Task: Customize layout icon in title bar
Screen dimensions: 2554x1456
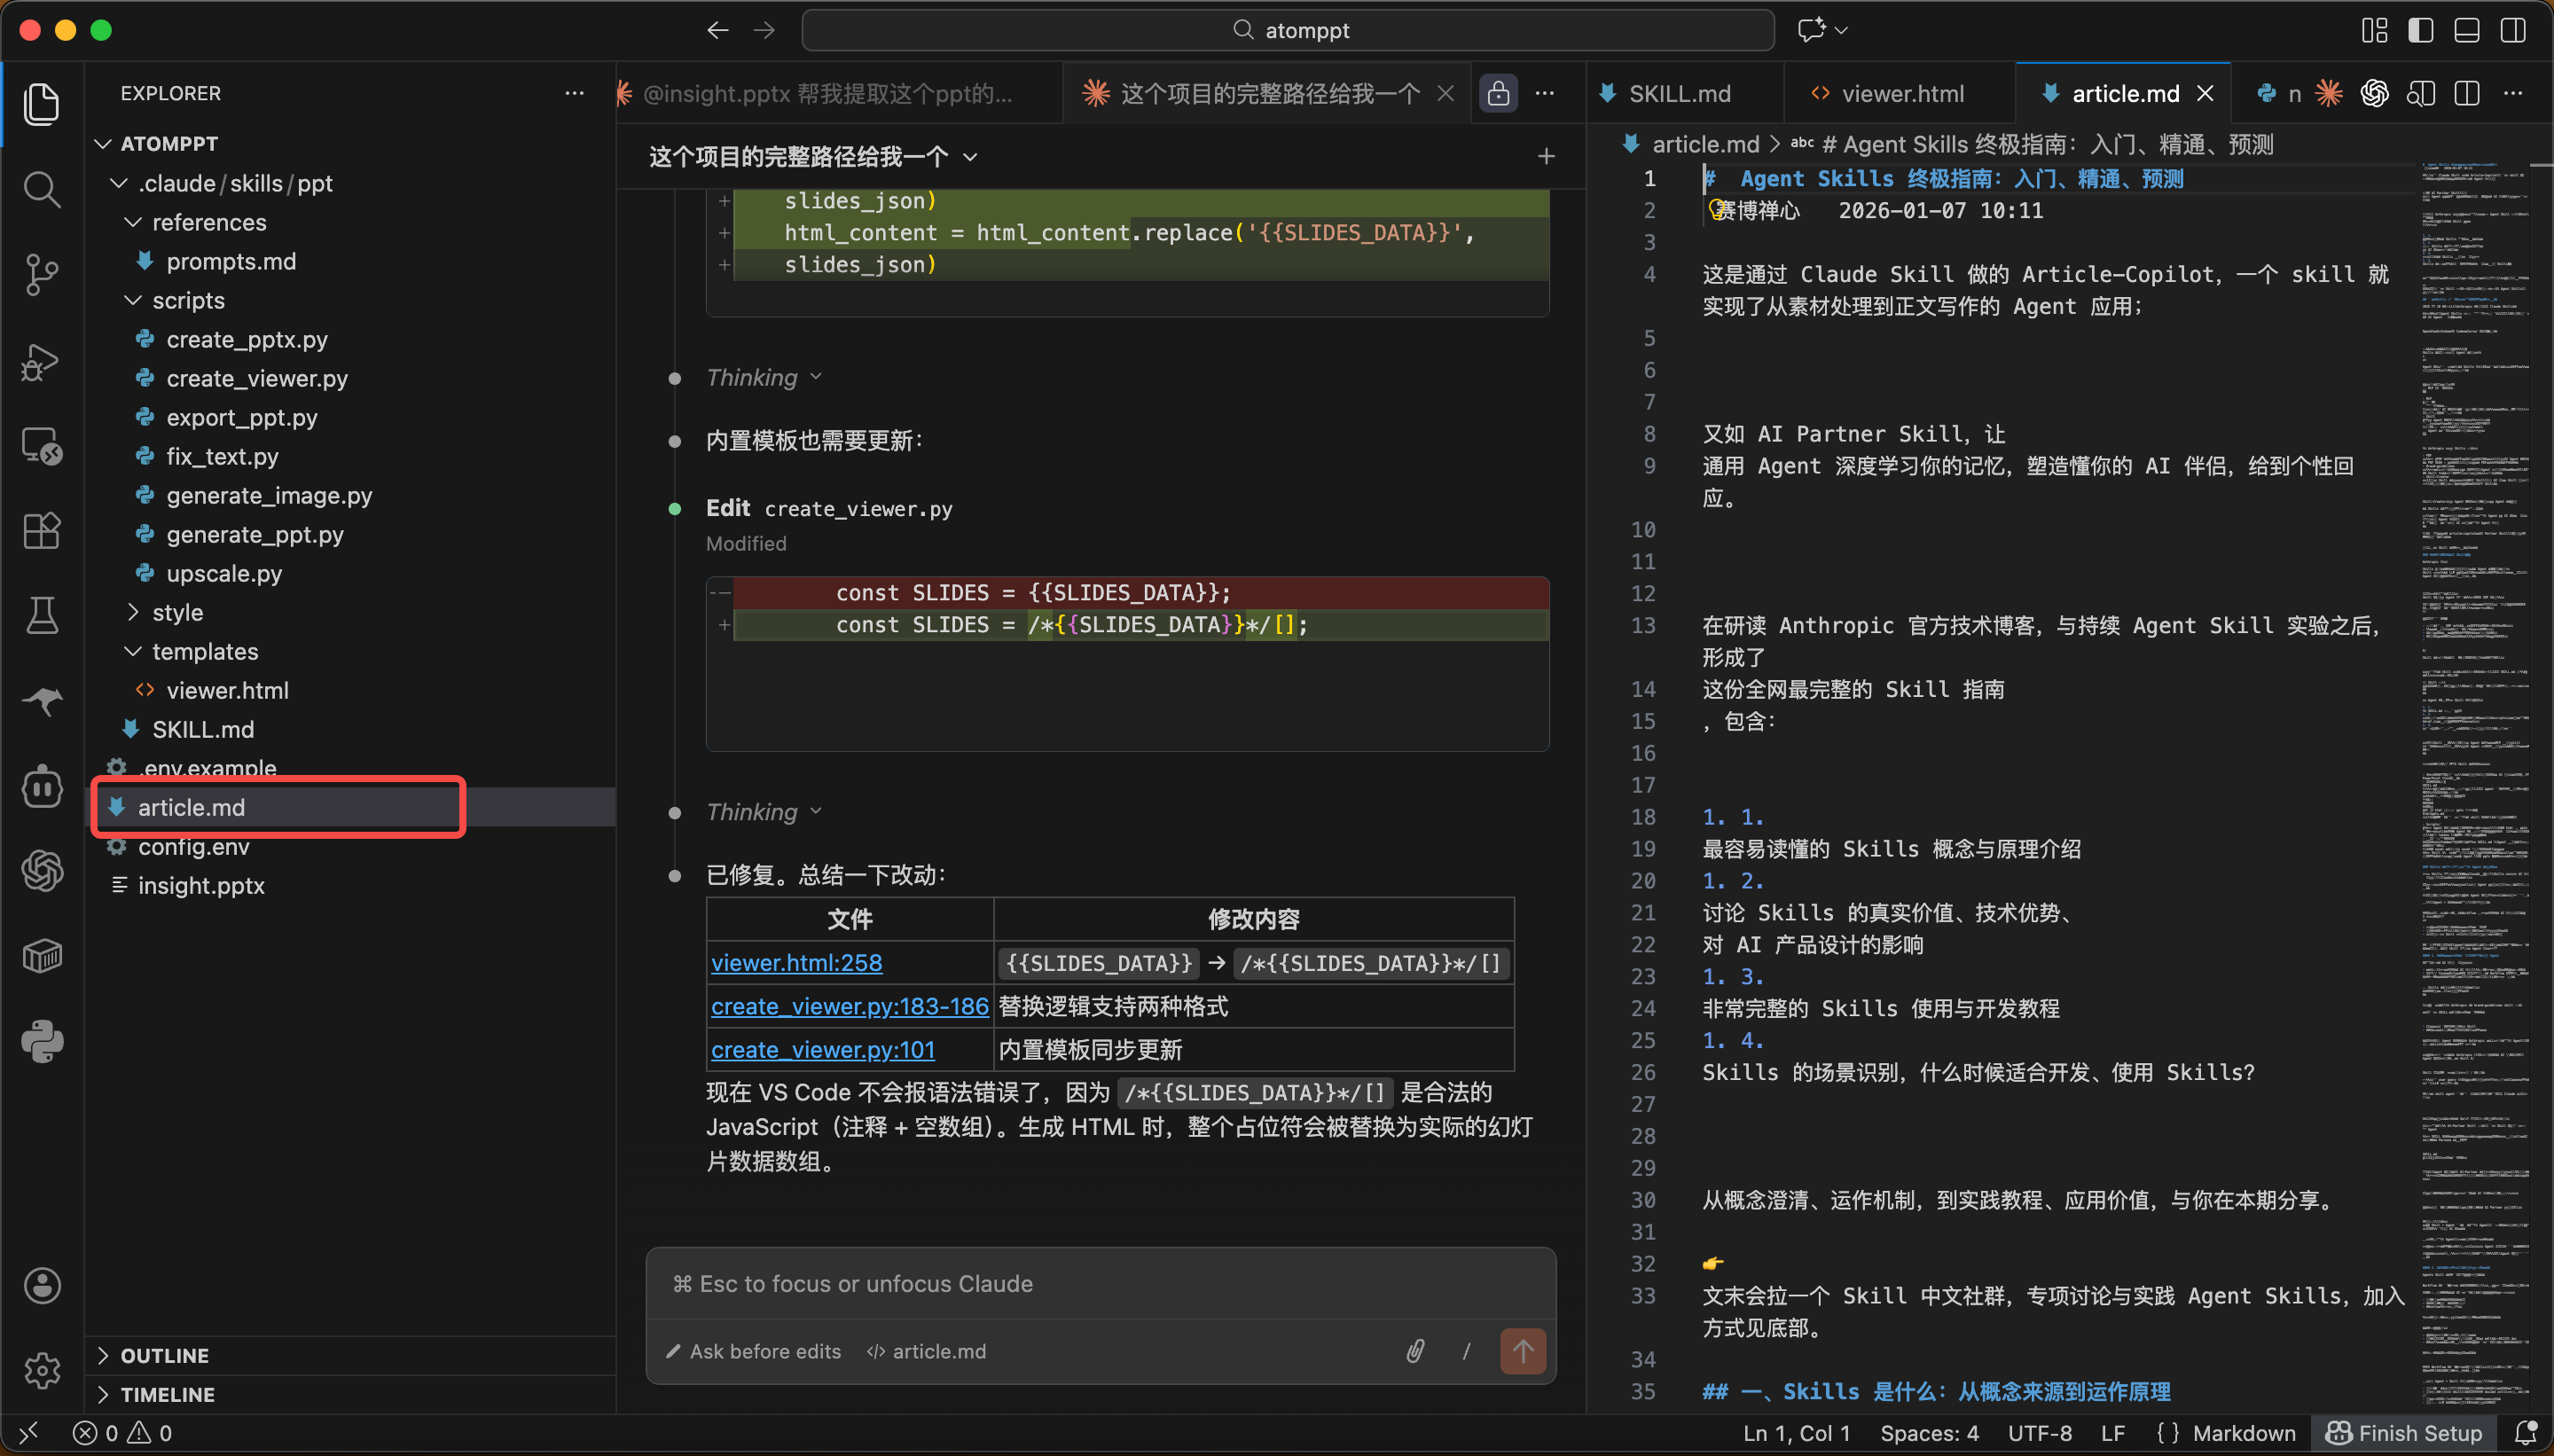Action: click(2374, 30)
